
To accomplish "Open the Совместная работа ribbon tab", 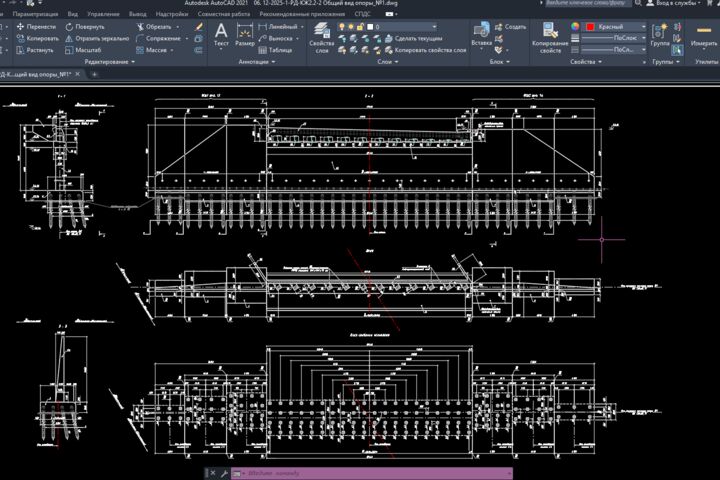I will (x=224, y=14).
